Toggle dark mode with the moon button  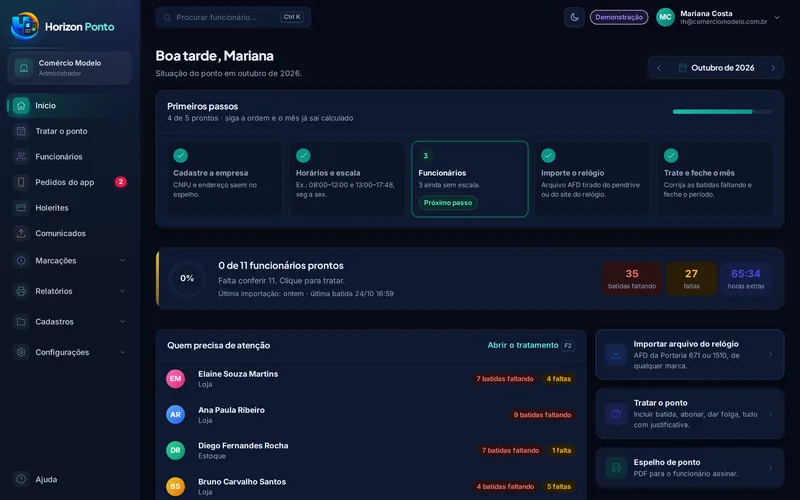coord(574,17)
